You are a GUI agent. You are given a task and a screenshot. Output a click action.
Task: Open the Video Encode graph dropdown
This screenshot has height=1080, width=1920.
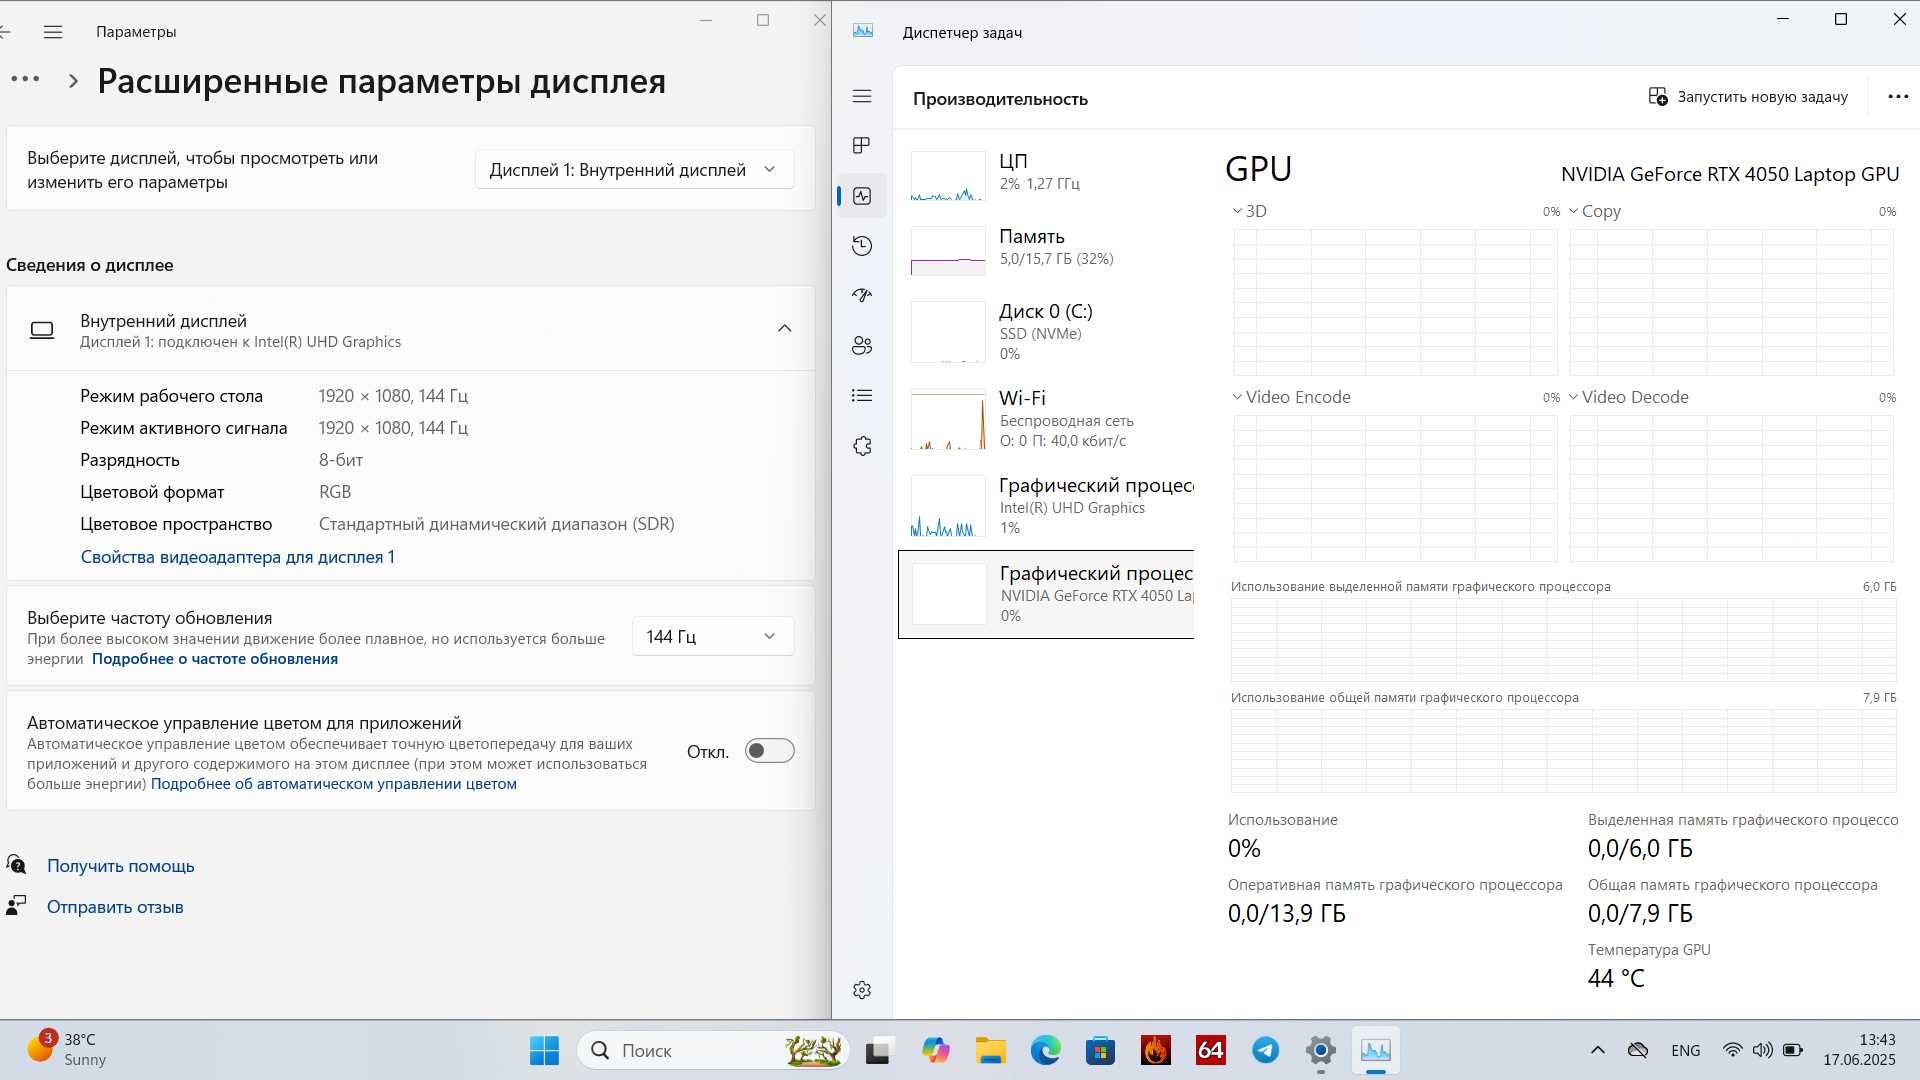[x=1291, y=397]
